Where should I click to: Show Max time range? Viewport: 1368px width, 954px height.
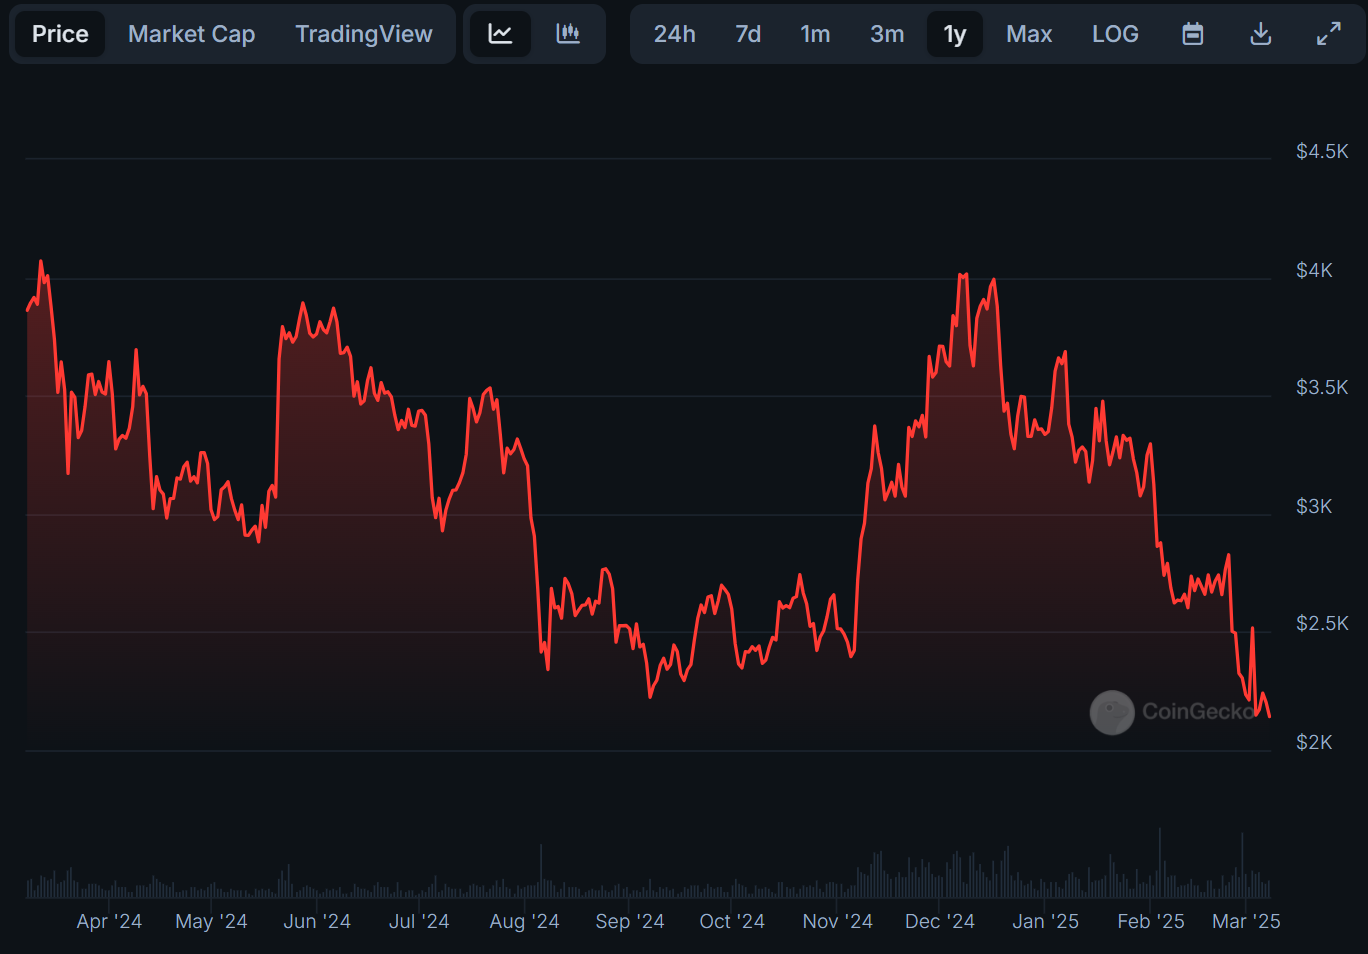pos(1029,34)
